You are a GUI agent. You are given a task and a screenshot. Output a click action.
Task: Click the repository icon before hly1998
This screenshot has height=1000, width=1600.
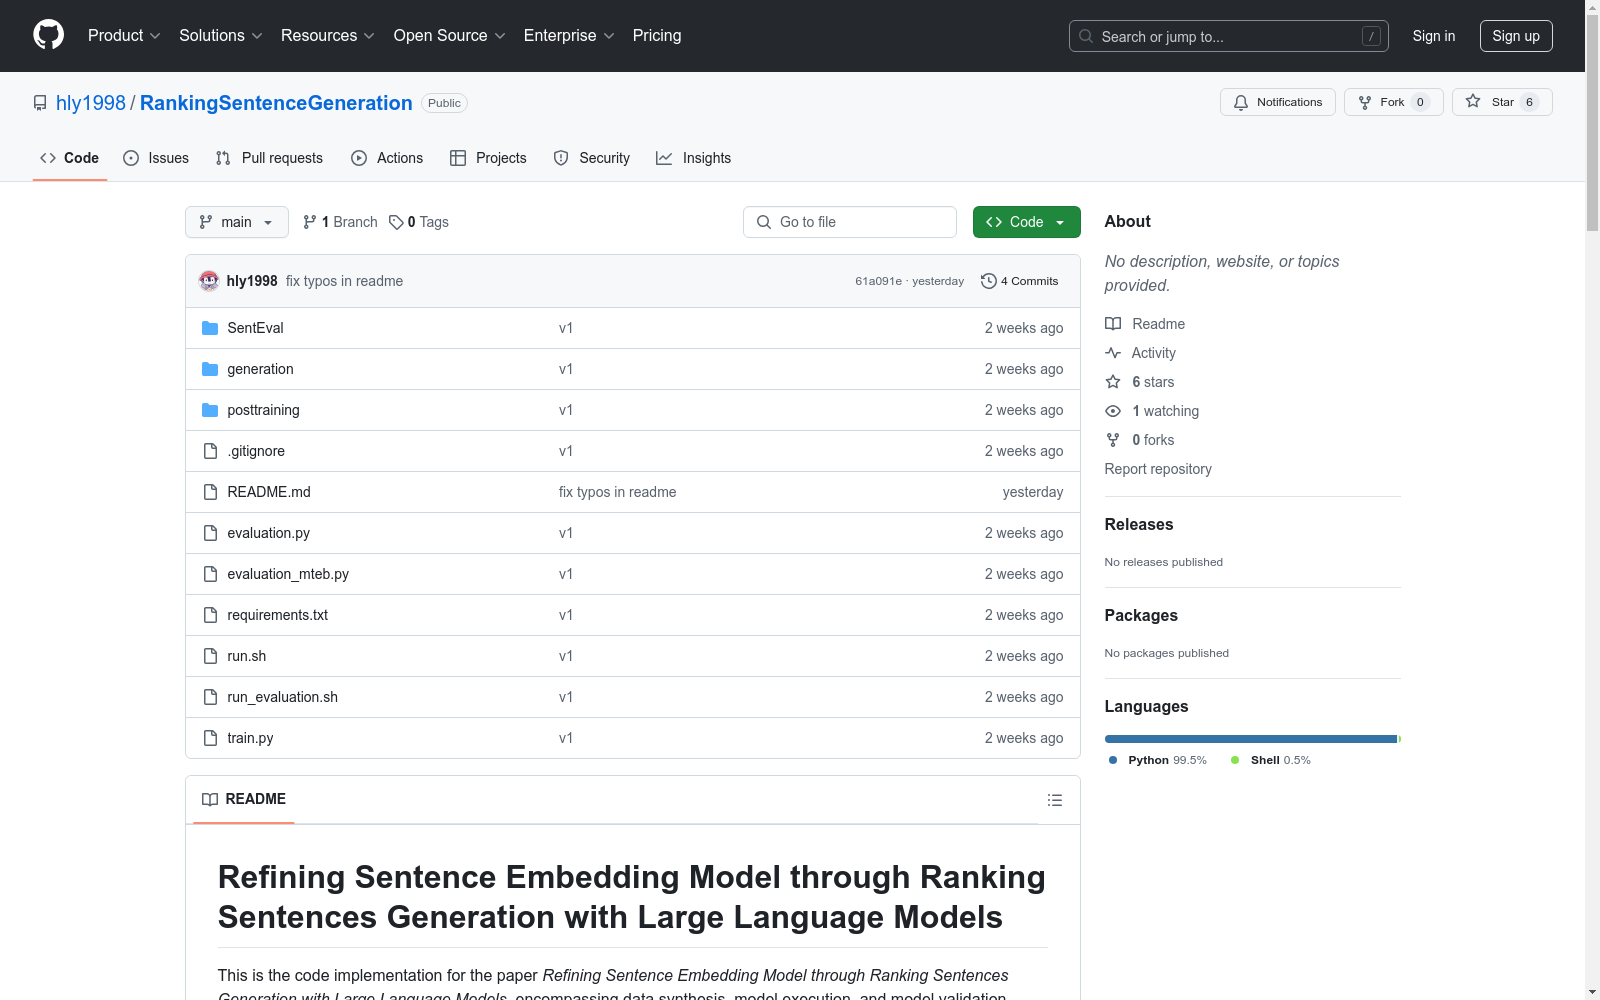click(40, 103)
